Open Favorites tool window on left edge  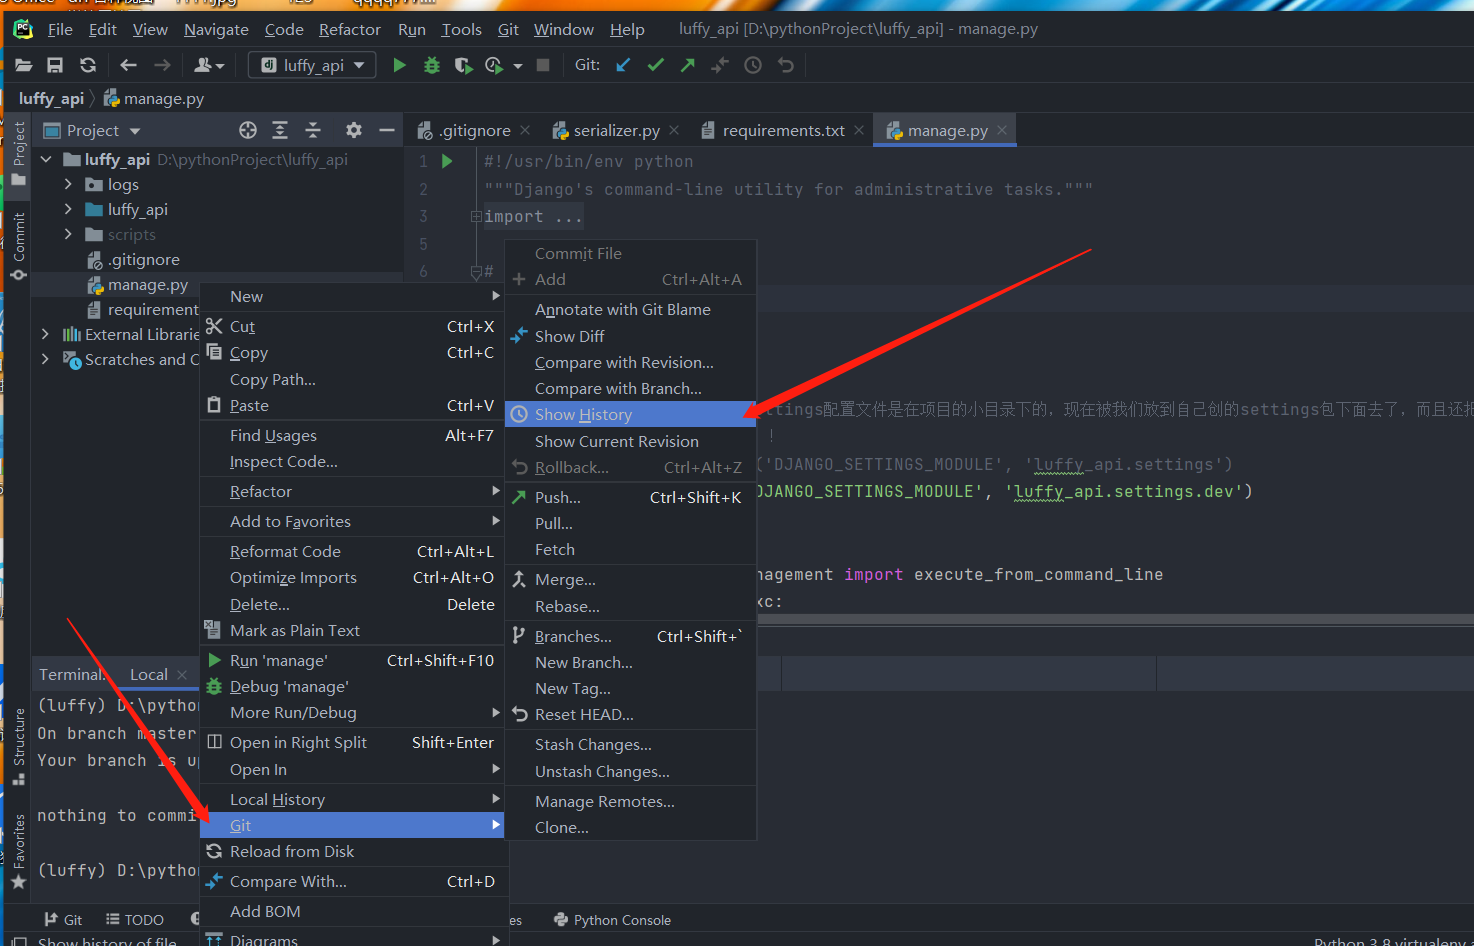19,851
